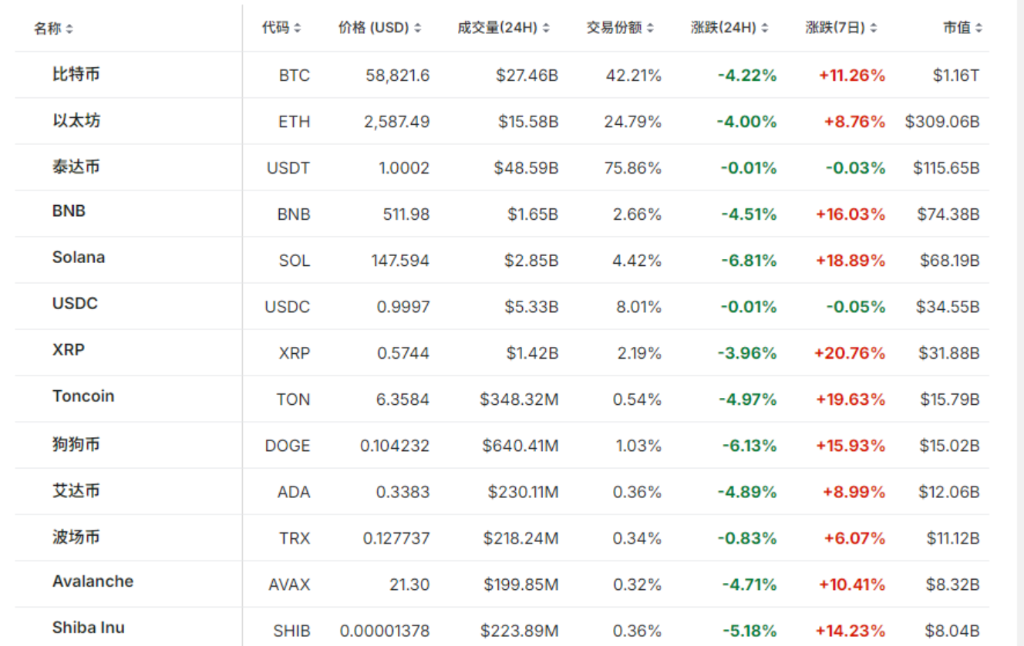Screen dimensions: 1024x646
Task: Select the SOL ticker code
Action: pyautogui.click(x=295, y=261)
